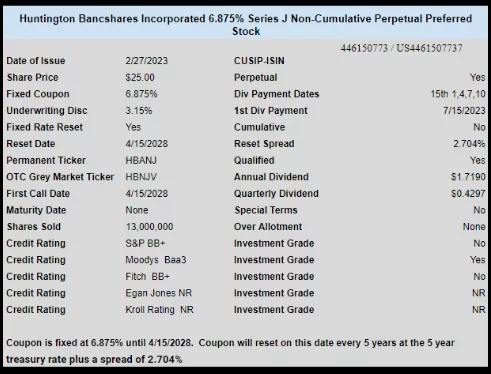Select the Reset Spread value 2.704%

(x=469, y=144)
